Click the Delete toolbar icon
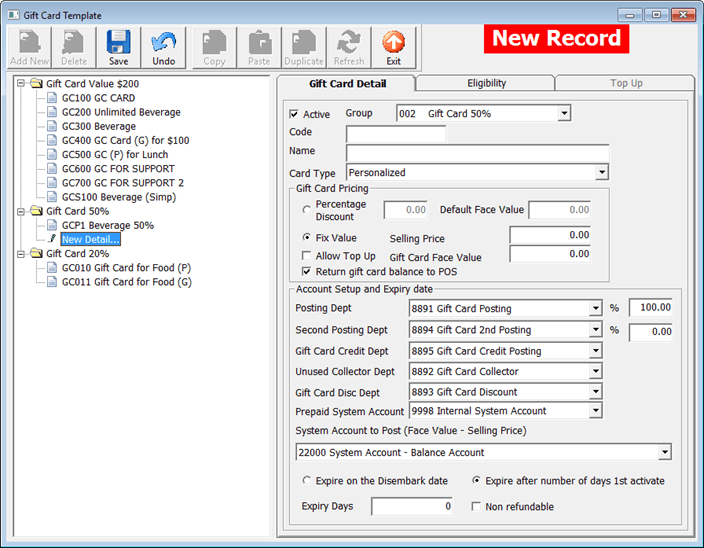The image size is (704, 548). pyautogui.click(x=74, y=48)
